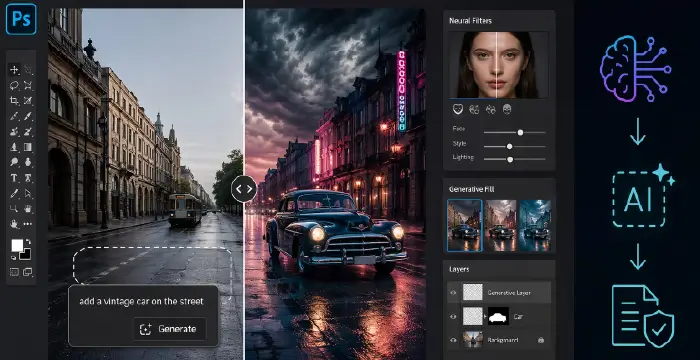
Task: Select the Car layer name
Action: pos(518,317)
